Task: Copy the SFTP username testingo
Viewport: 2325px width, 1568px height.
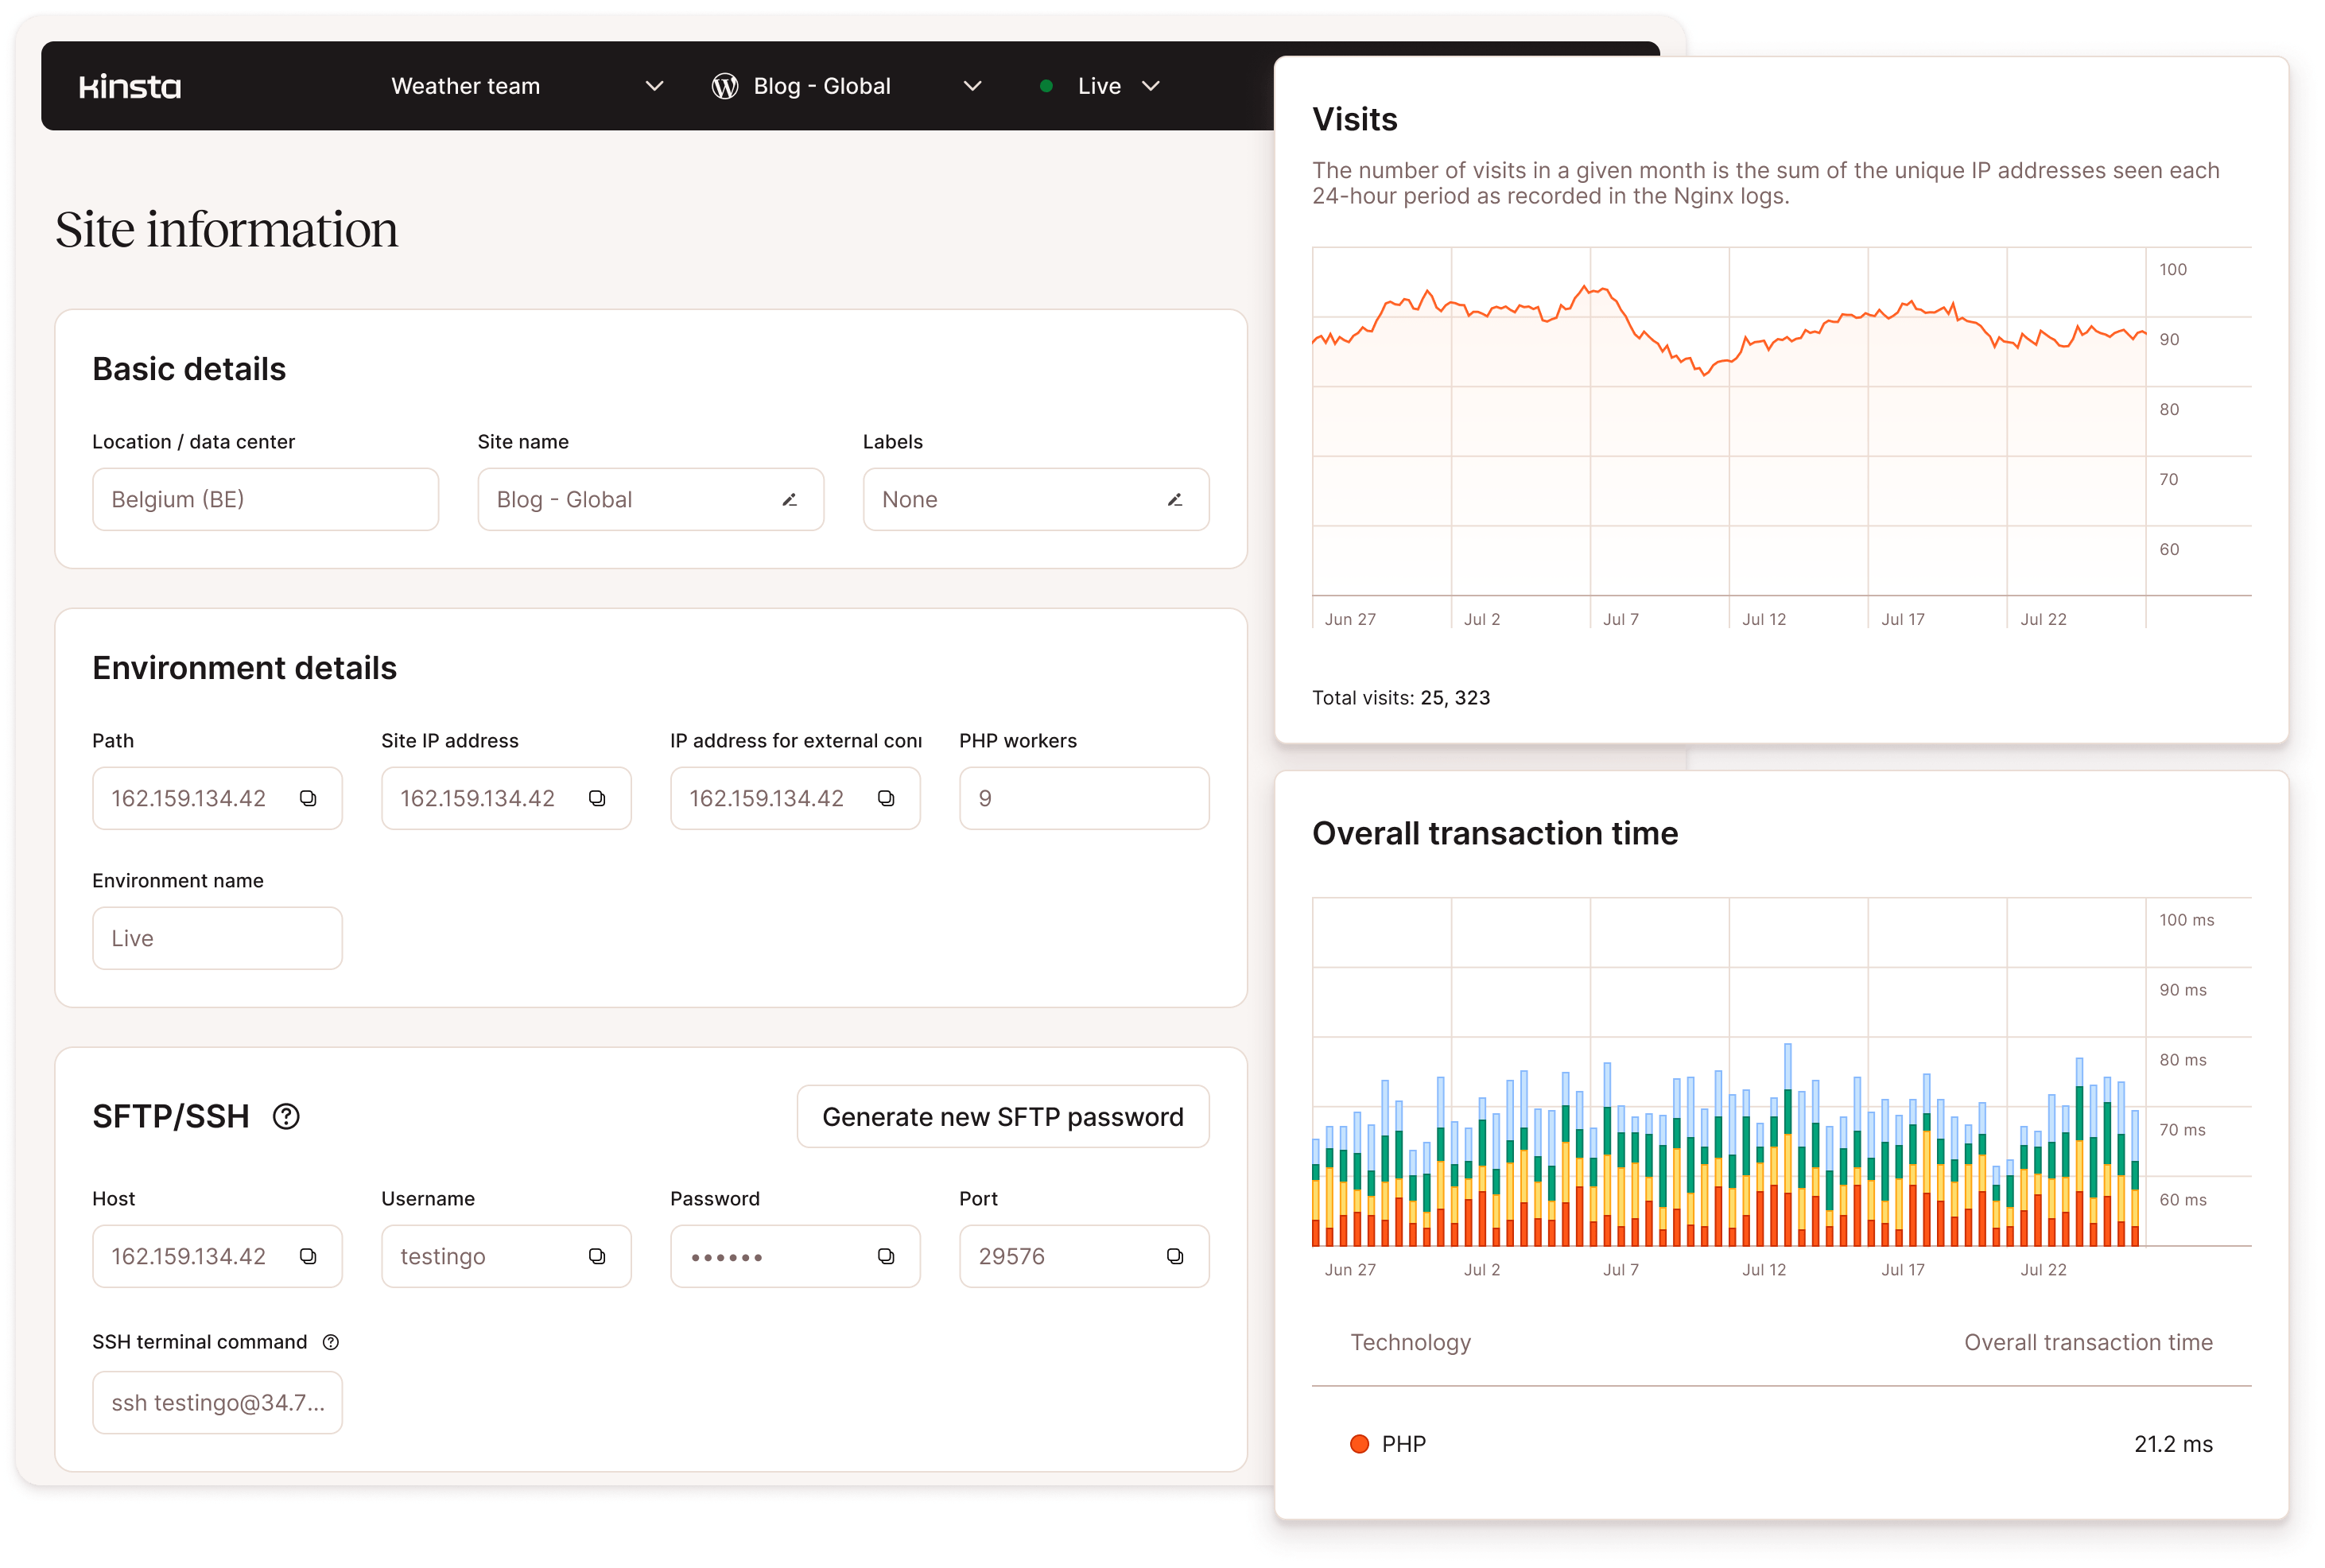Action: (597, 1256)
